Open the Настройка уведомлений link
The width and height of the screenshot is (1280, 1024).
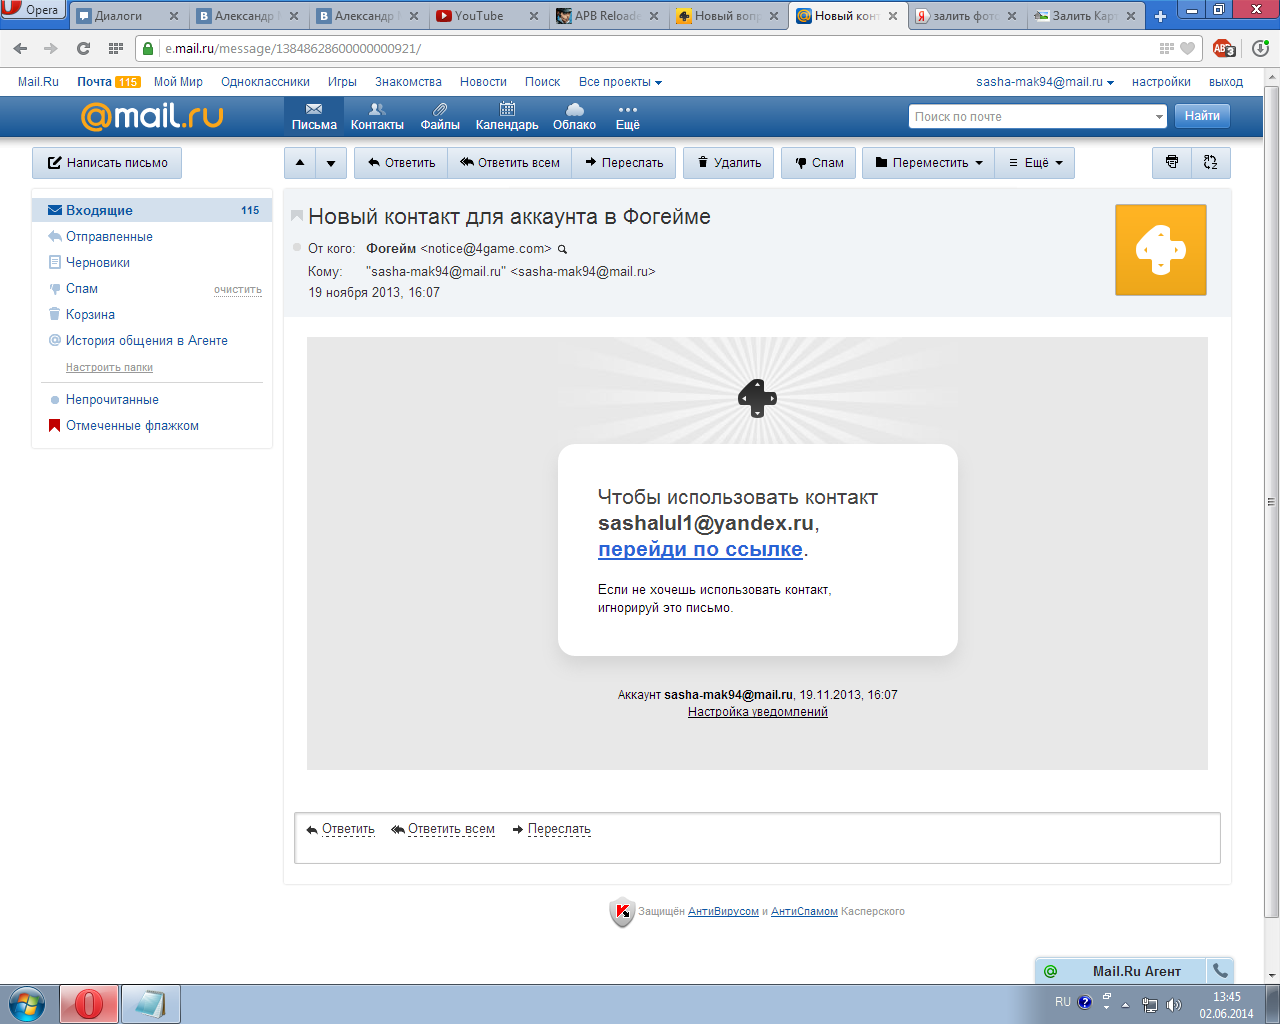(x=758, y=712)
